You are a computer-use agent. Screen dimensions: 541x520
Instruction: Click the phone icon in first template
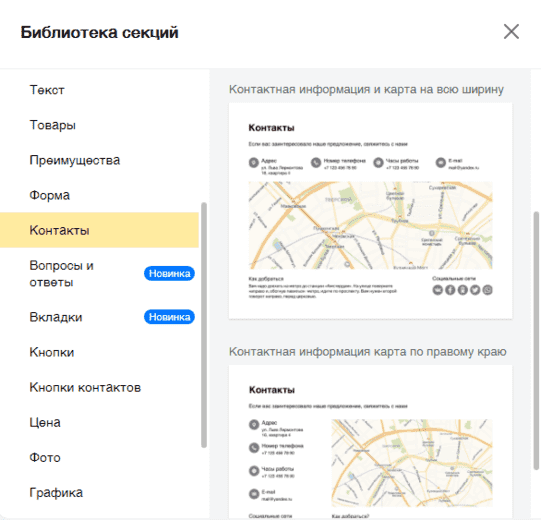click(316, 162)
